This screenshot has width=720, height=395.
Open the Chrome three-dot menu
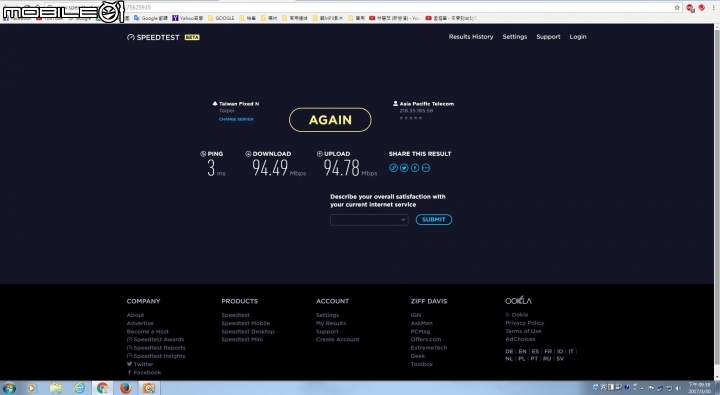pos(714,7)
